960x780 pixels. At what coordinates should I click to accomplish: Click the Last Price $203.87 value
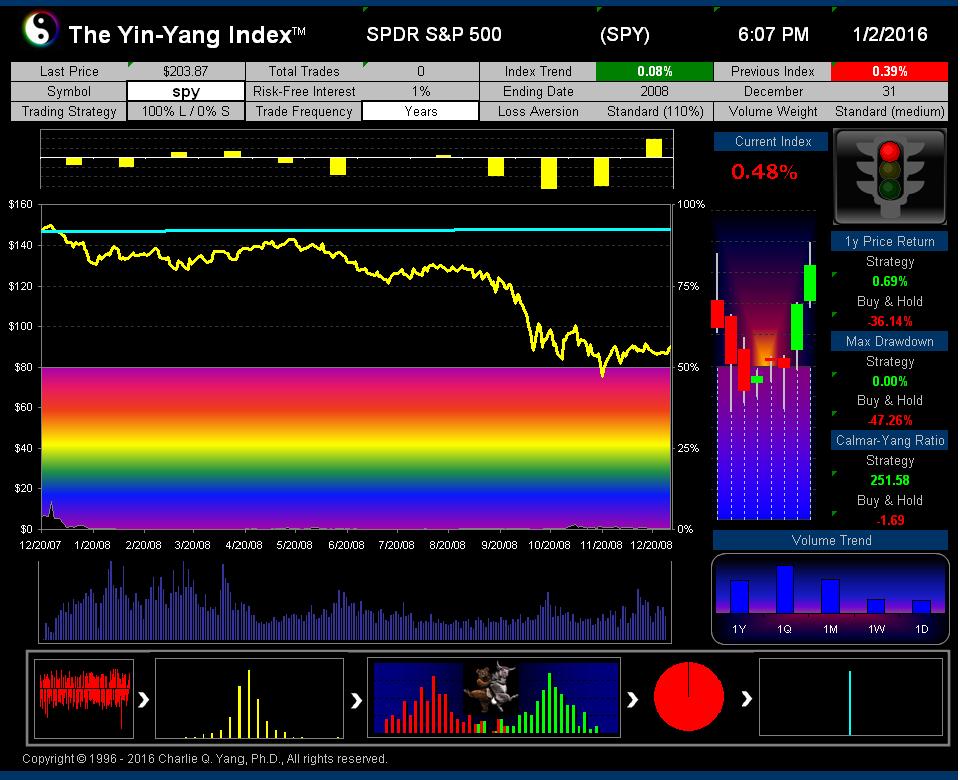186,71
